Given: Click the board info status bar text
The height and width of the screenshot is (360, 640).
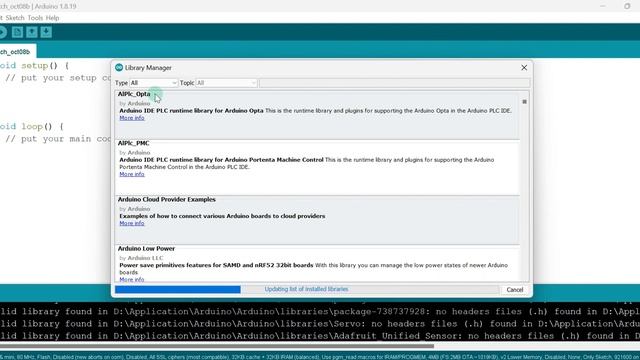Looking at the screenshot, I should [x=320, y=357].
